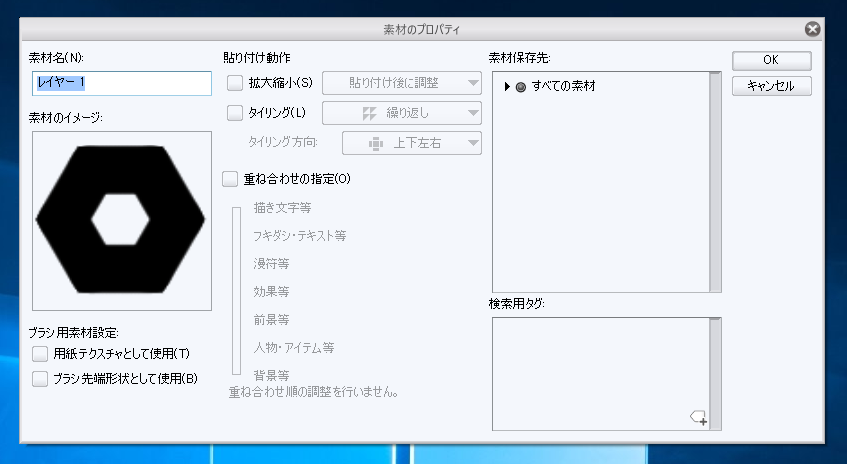Screen dimensions: 847x464
Task: Click the 人物・アイテム等 label
Action: click(x=294, y=348)
